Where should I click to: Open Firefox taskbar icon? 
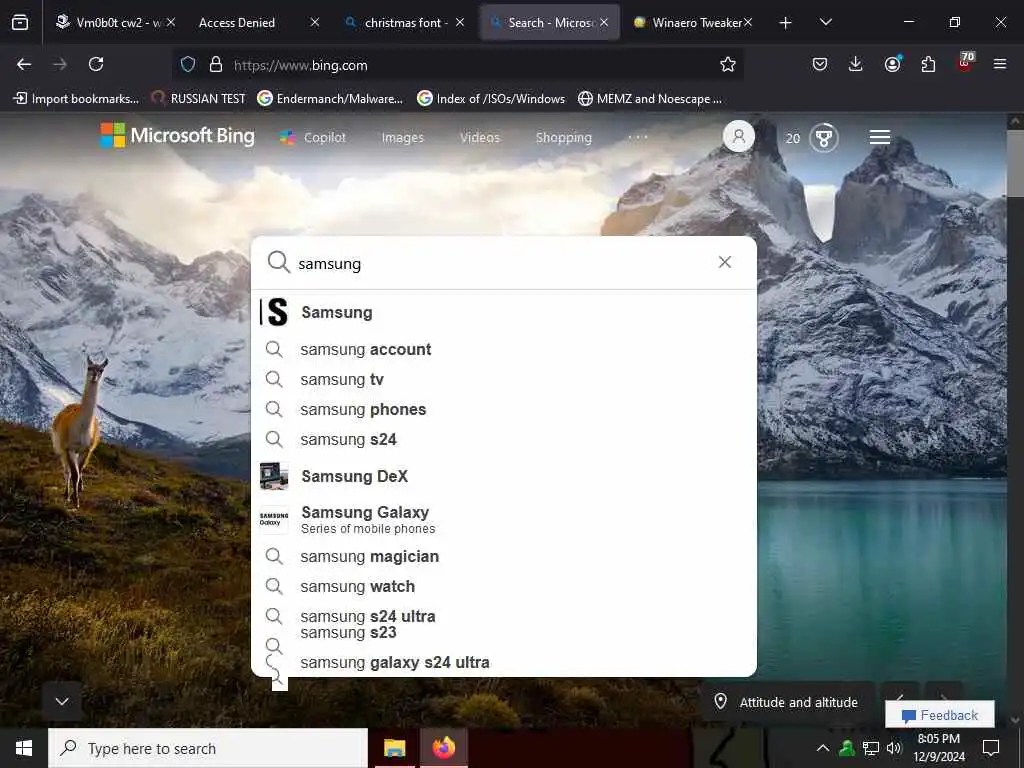(444, 748)
